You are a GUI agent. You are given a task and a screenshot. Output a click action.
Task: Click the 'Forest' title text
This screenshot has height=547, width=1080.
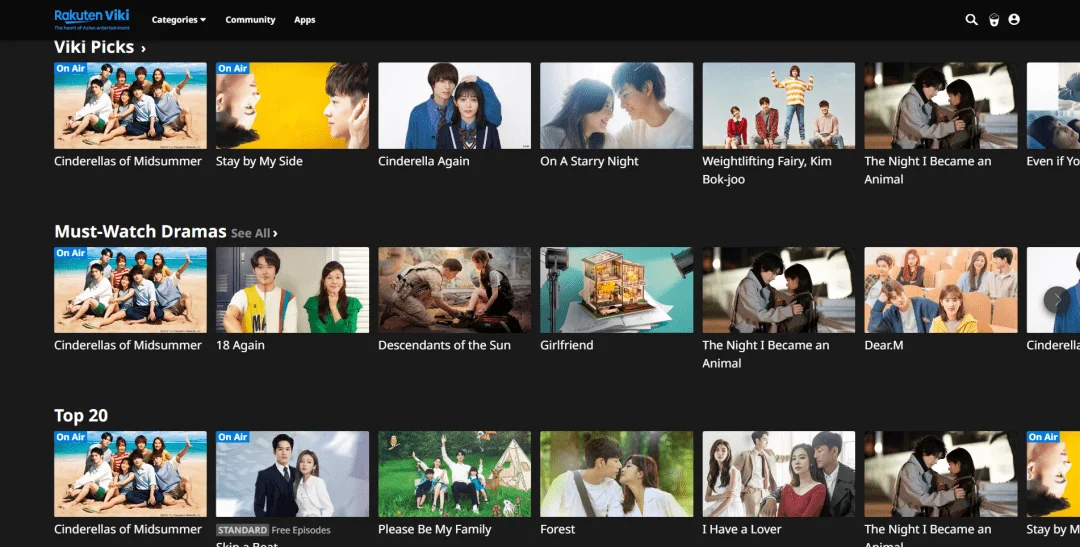click(557, 529)
